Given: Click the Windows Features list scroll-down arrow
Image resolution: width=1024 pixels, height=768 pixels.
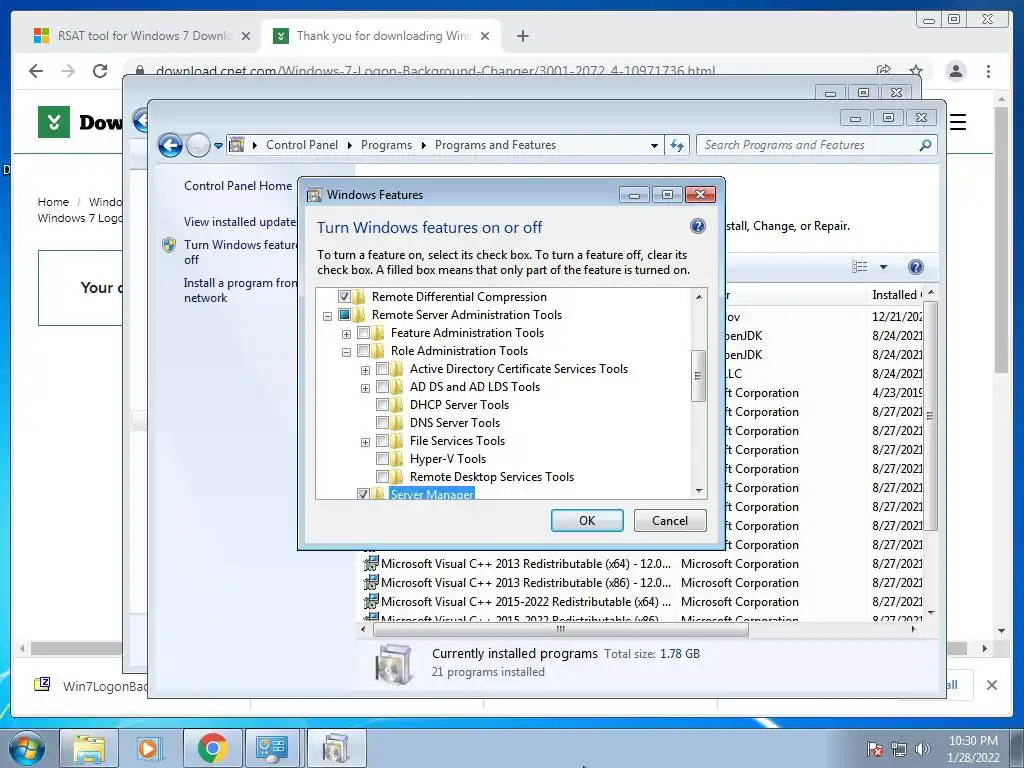Looking at the screenshot, I should tap(699, 490).
